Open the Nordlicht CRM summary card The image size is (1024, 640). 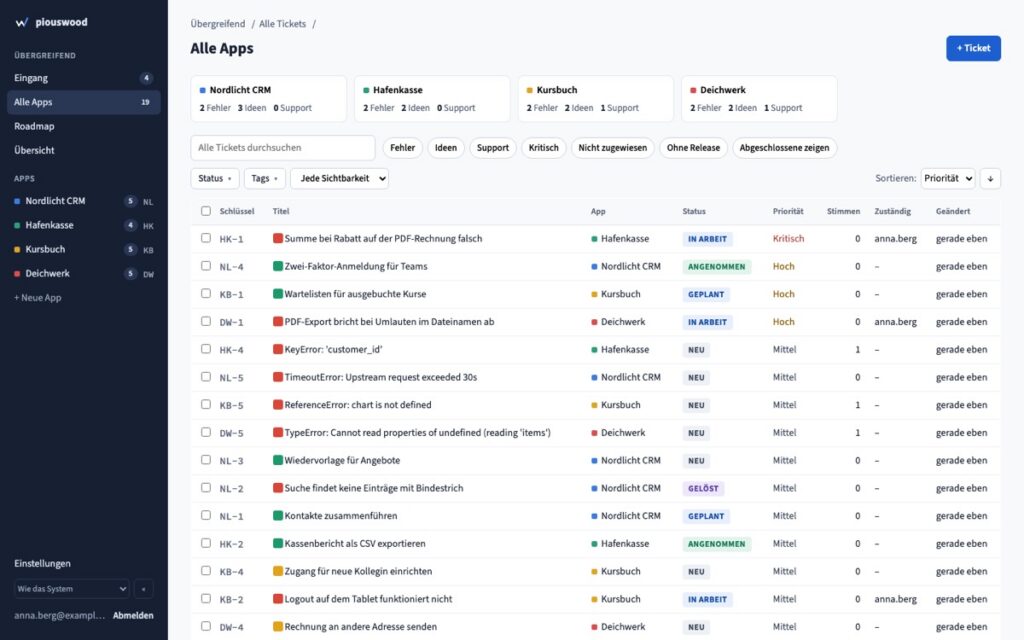click(268, 99)
